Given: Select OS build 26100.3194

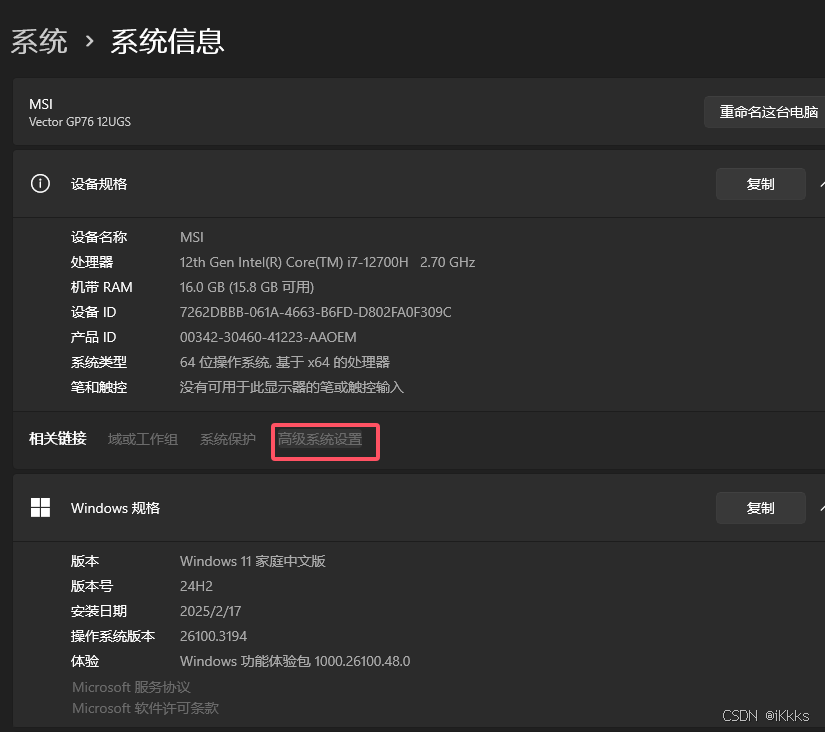Looking at the screenshot, I should [x=213, y=636].
